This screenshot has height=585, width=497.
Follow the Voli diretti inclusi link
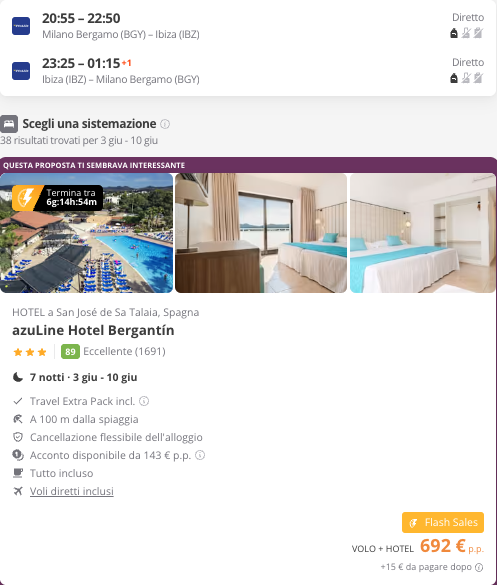pyautogui.click(x=72, y=491)
